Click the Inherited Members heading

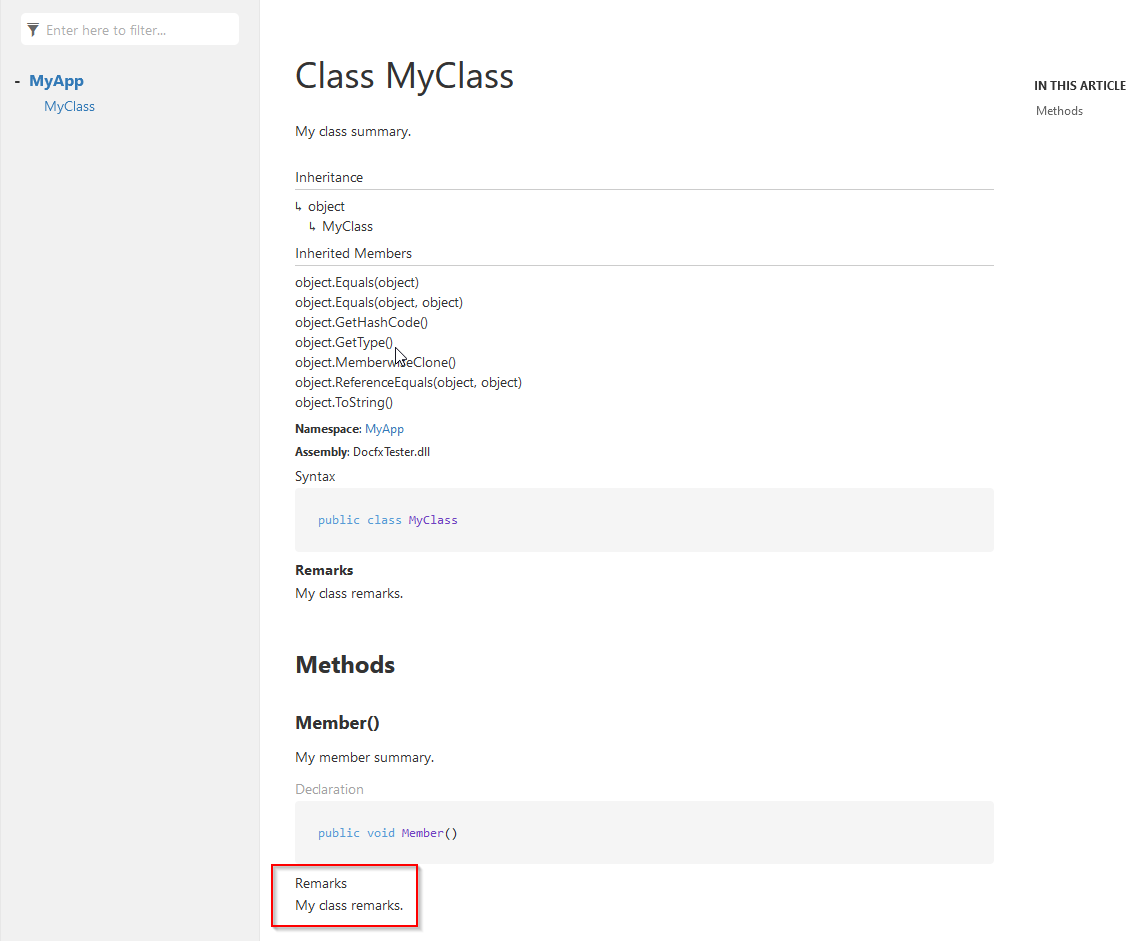pos(353,253)
